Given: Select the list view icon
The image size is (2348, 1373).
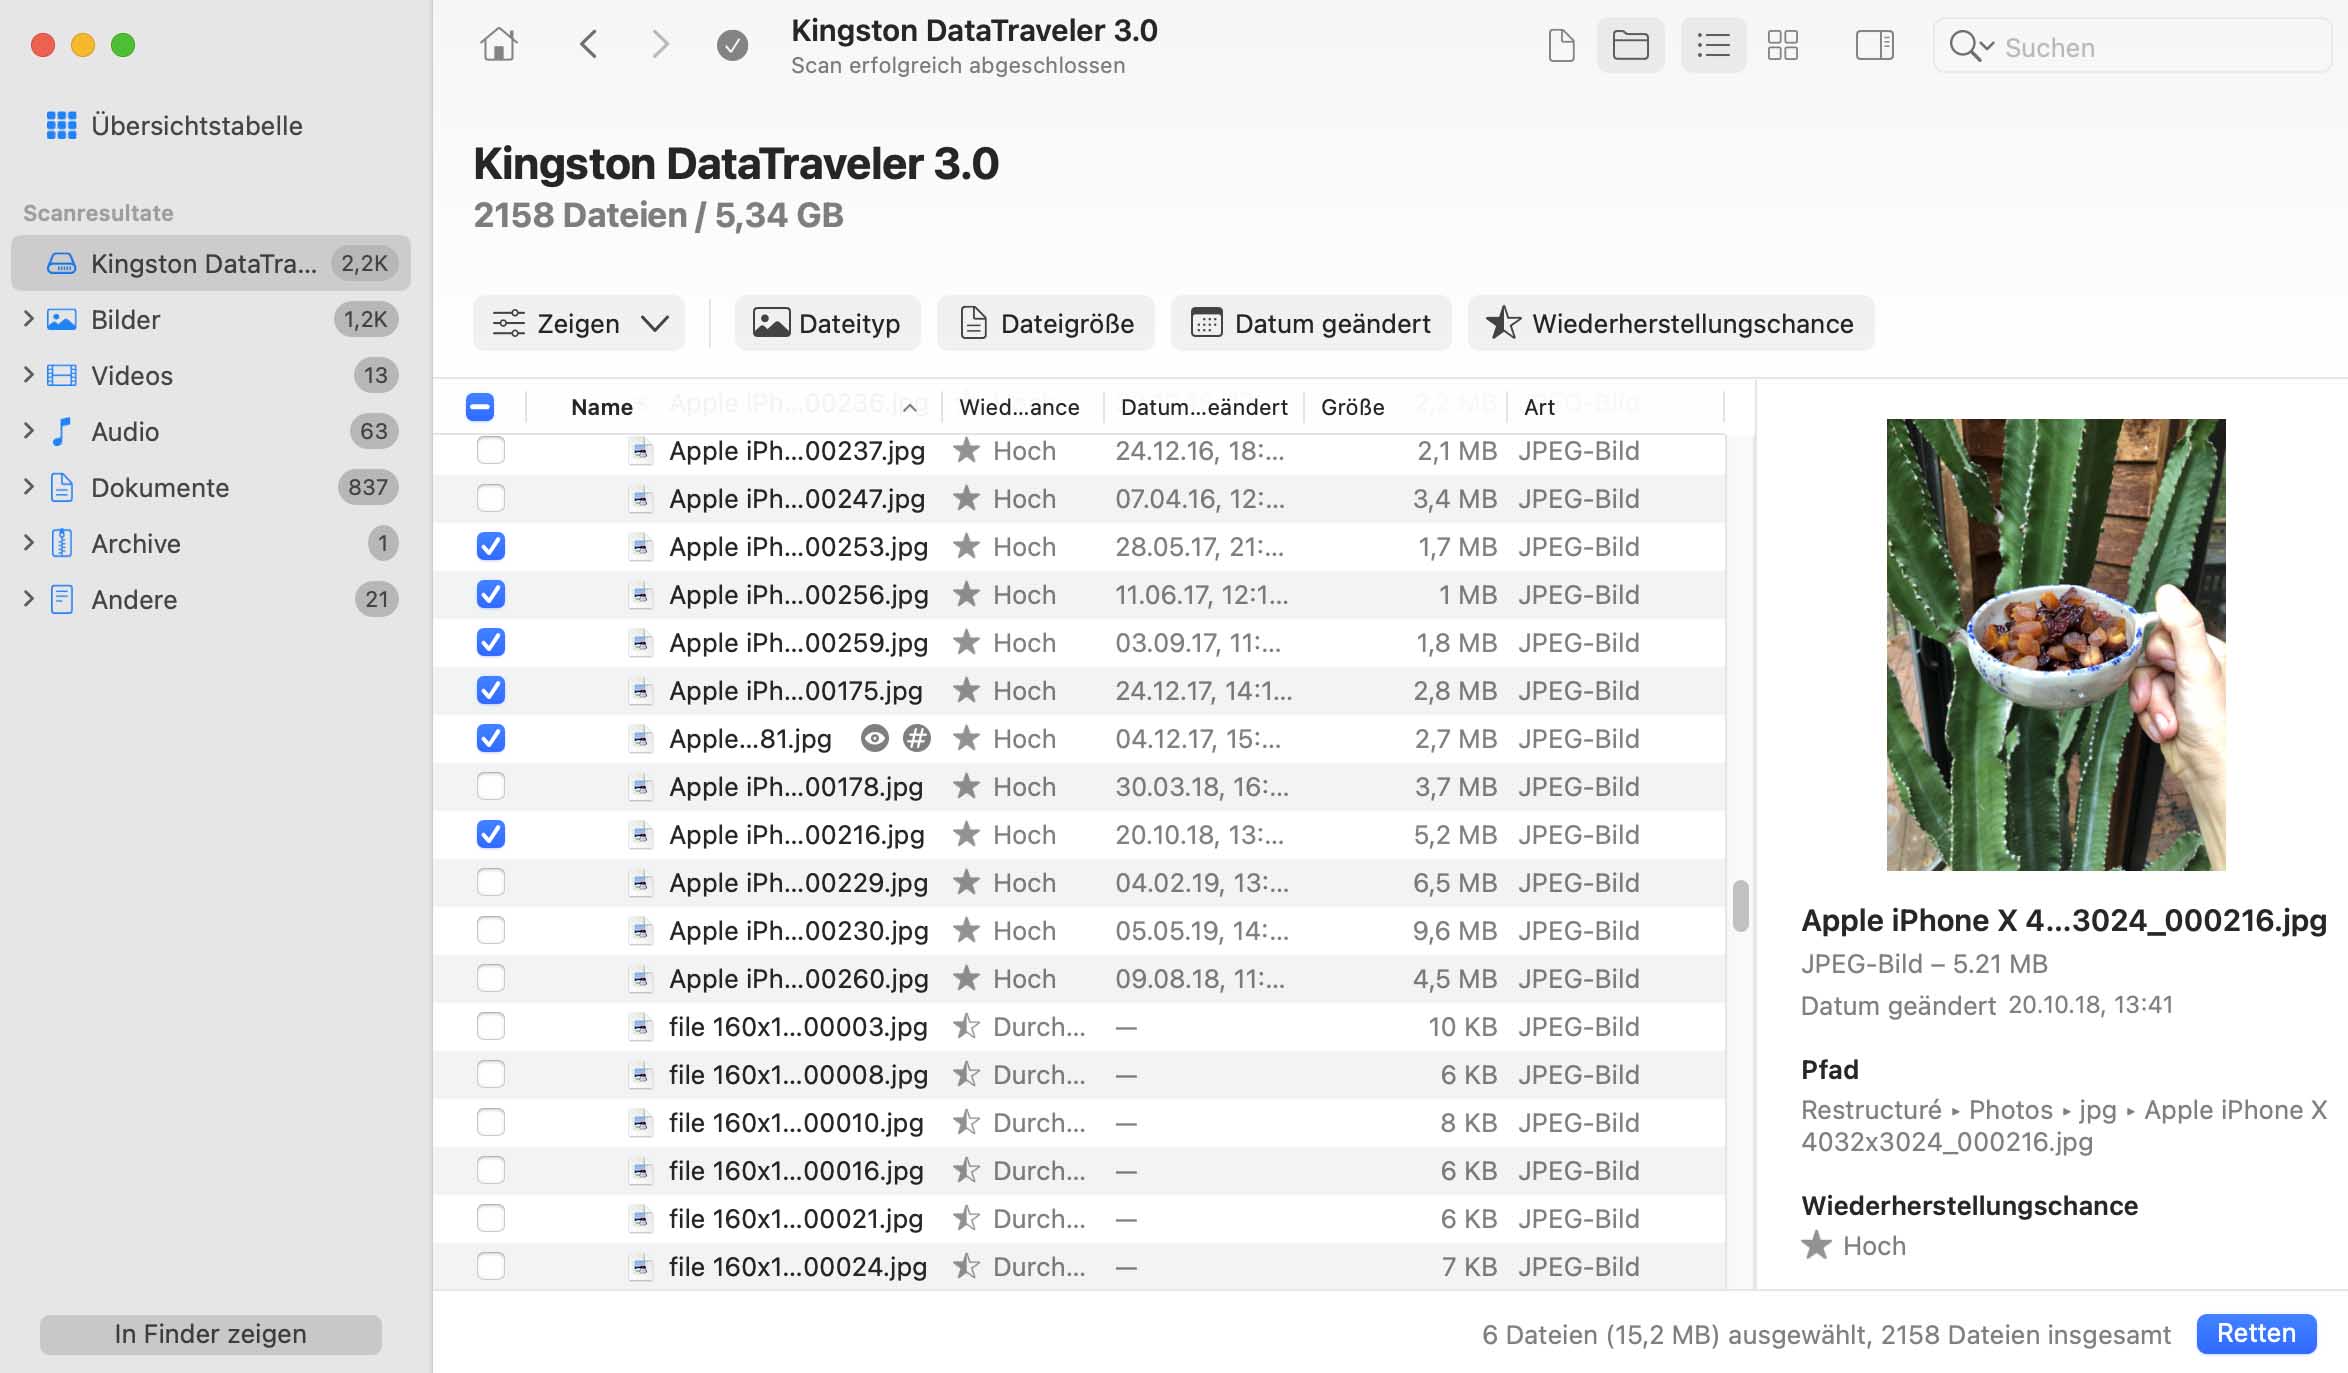Looking at the screenshot, I should coord(1713,45).
